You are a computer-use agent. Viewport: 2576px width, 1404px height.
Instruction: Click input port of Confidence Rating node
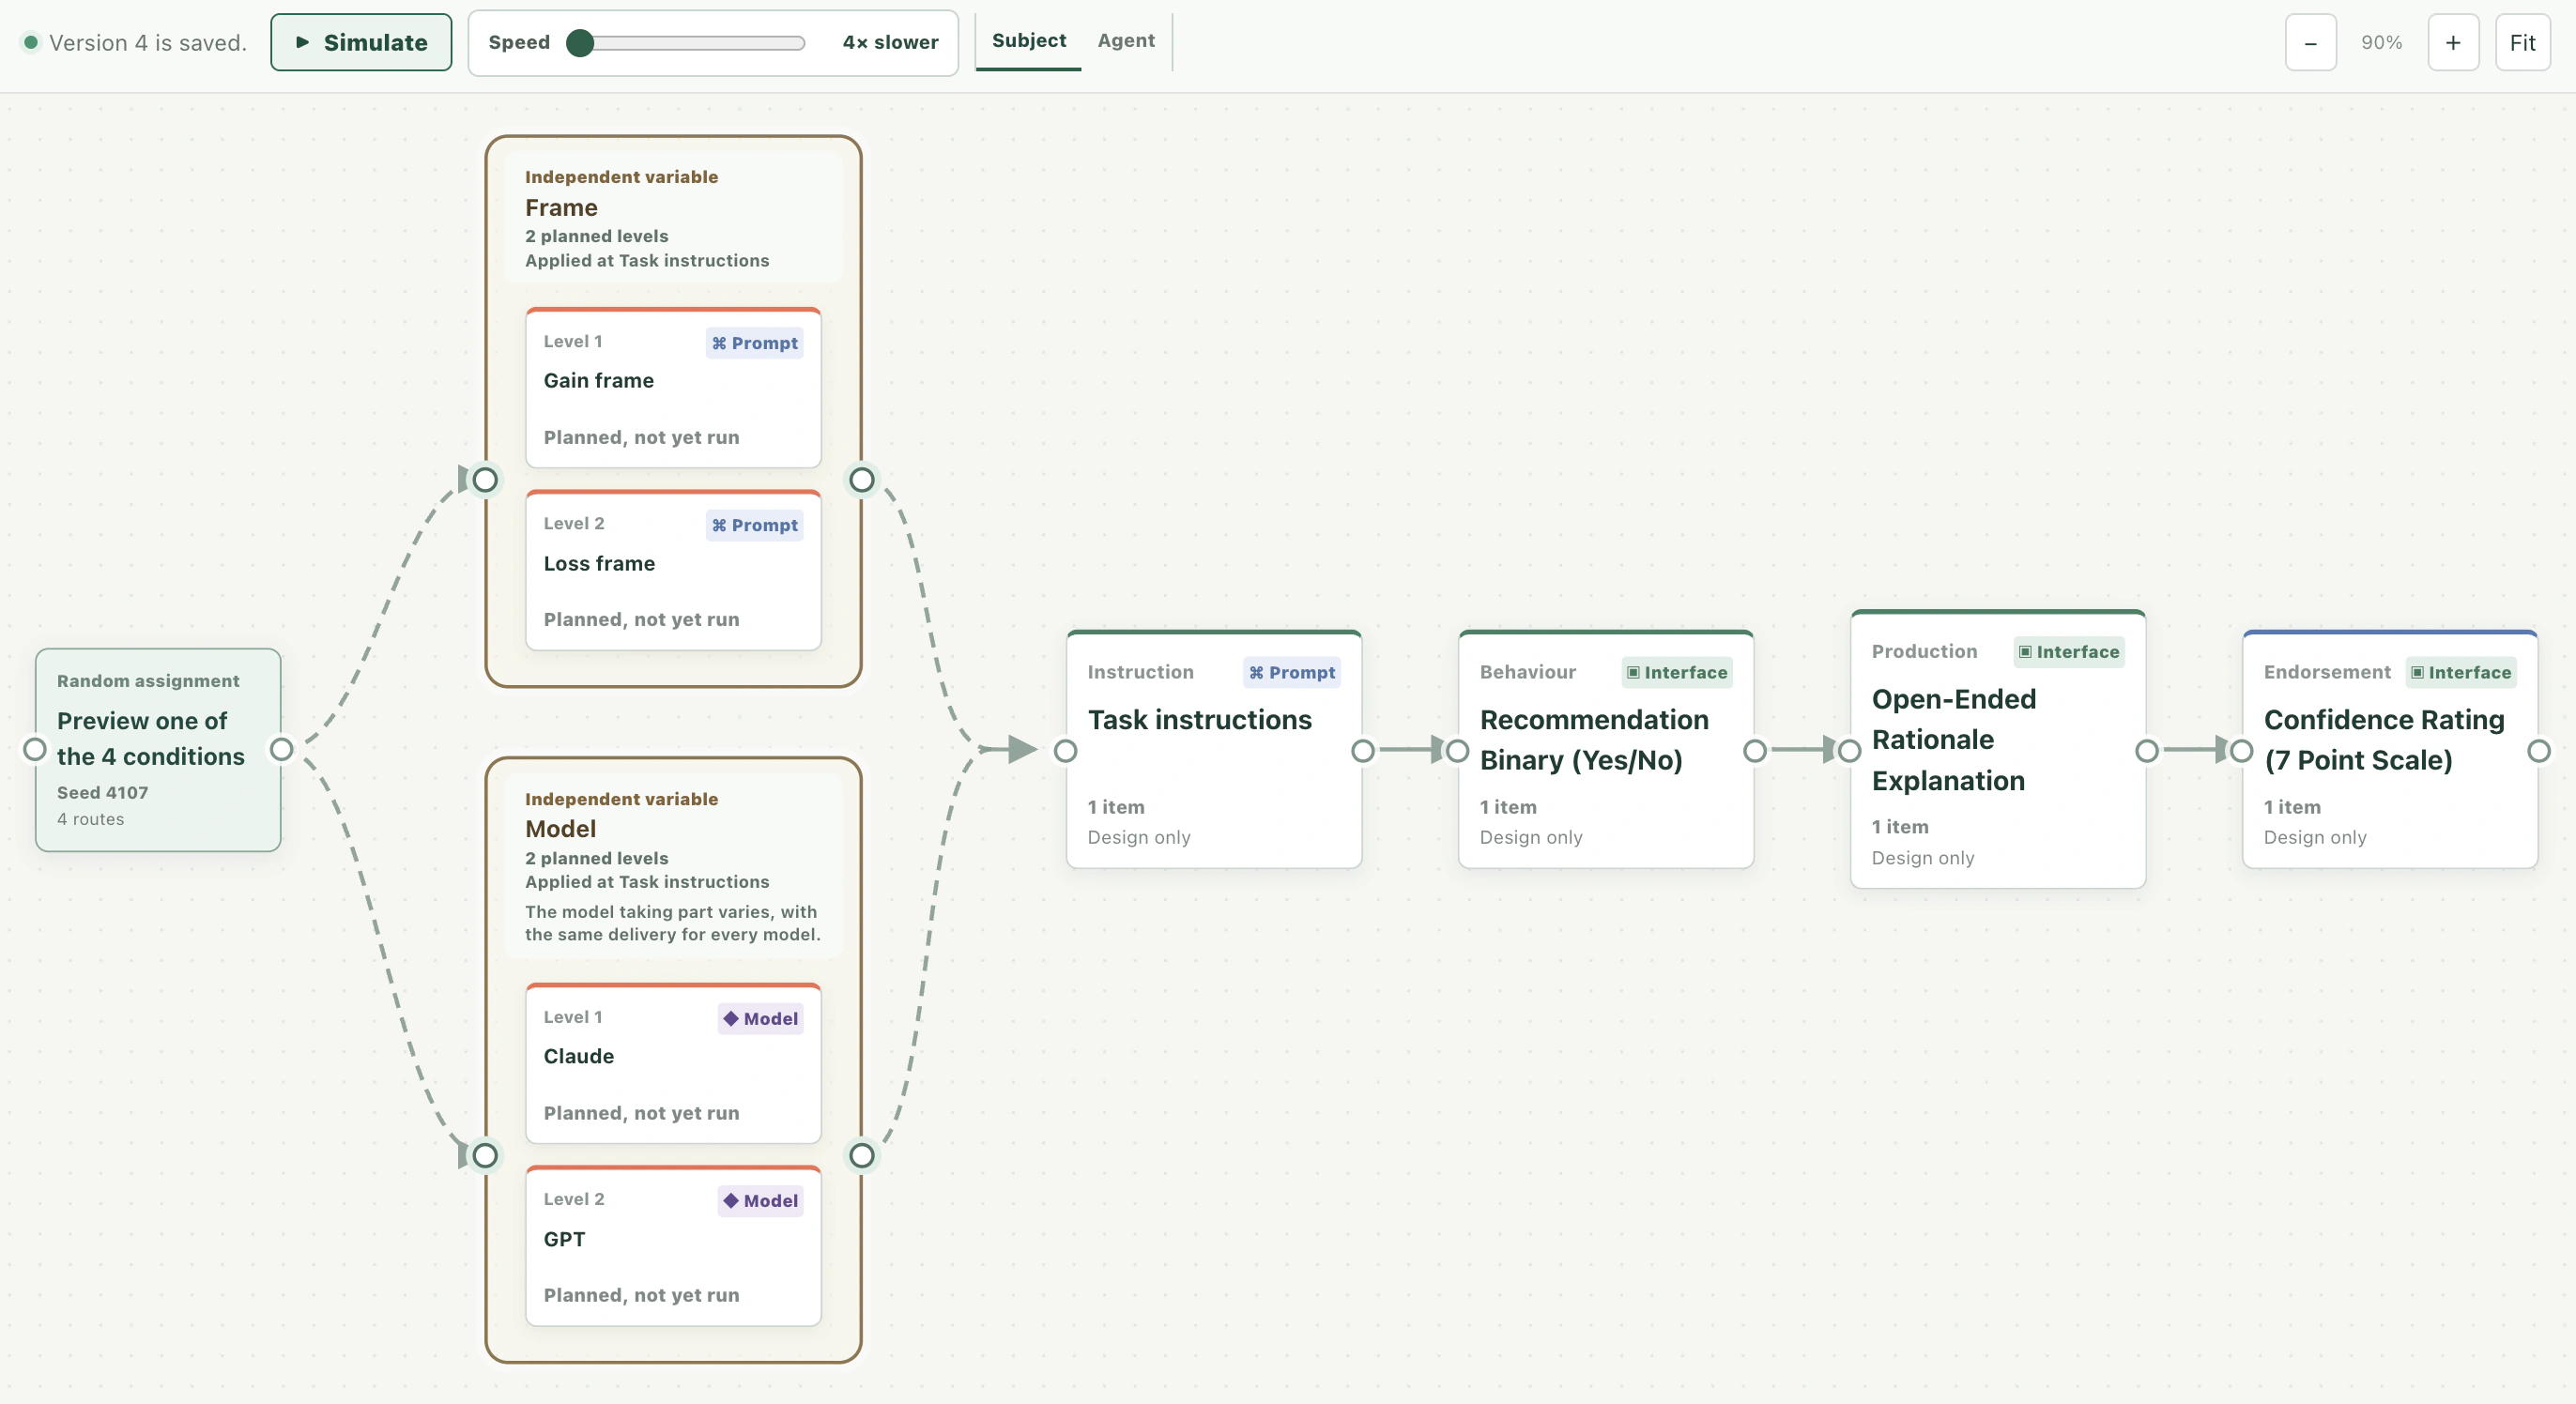point(2242,751)
